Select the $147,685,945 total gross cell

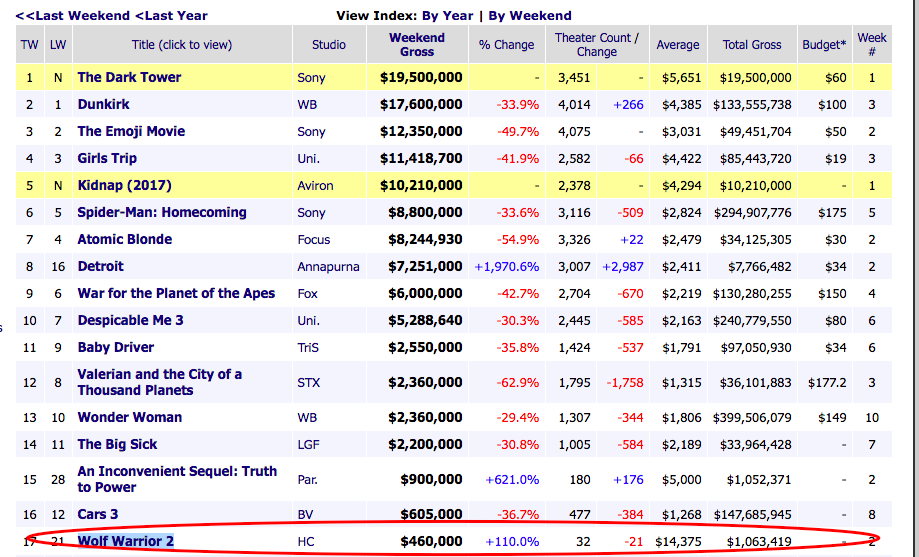753,515
